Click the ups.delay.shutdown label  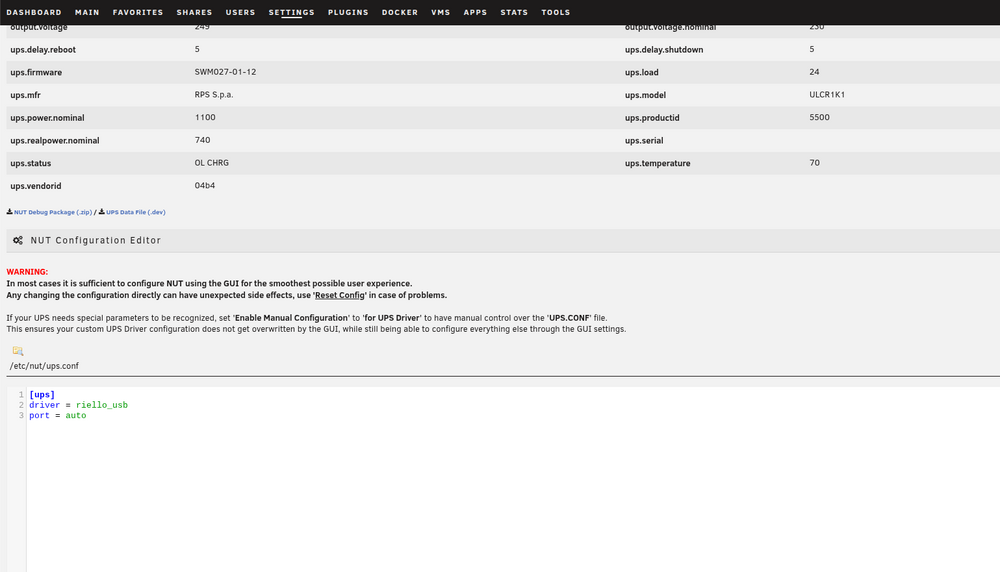[x=664, y=50]
